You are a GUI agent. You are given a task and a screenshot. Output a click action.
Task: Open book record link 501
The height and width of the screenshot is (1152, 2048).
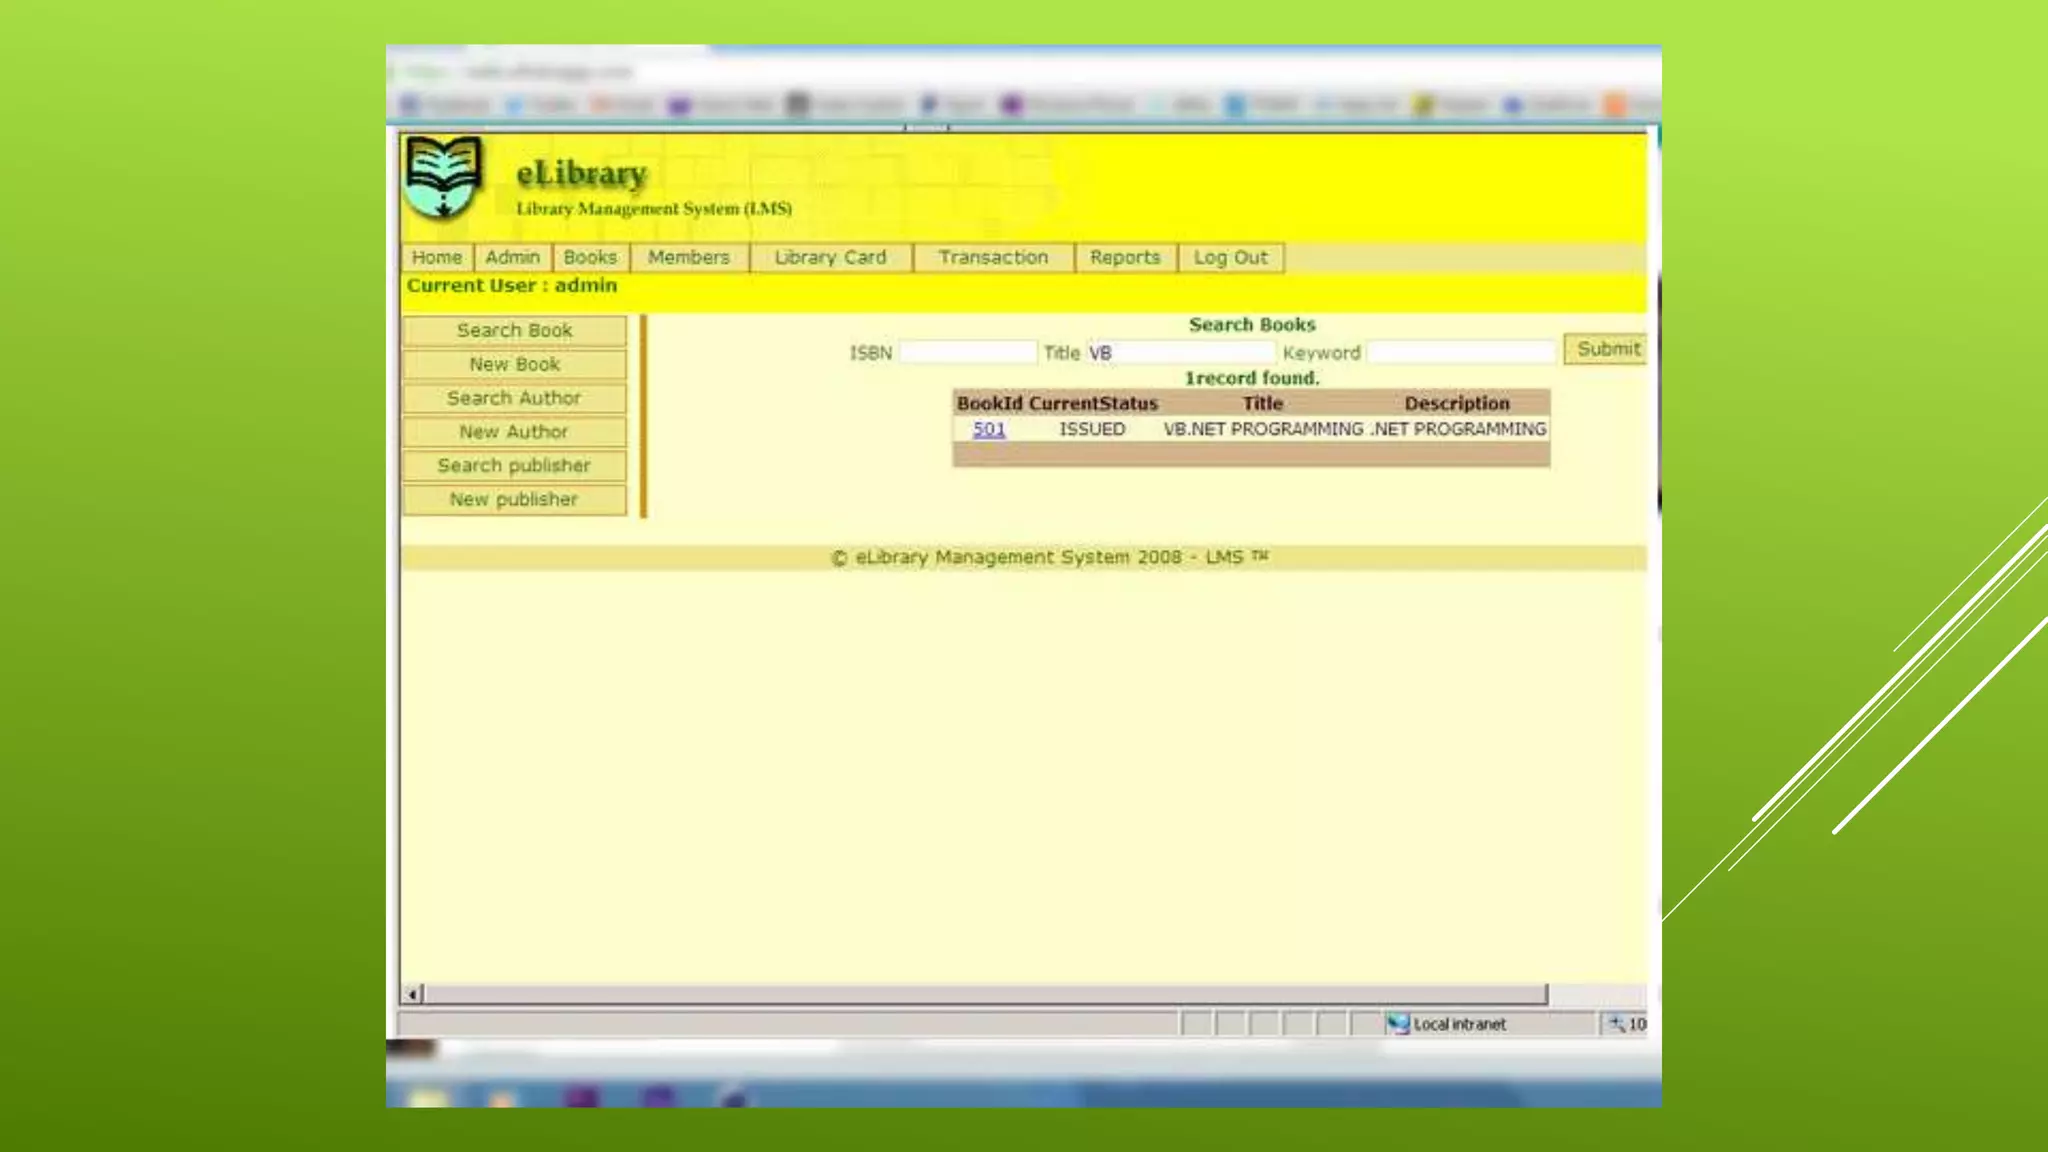[989, 429]
